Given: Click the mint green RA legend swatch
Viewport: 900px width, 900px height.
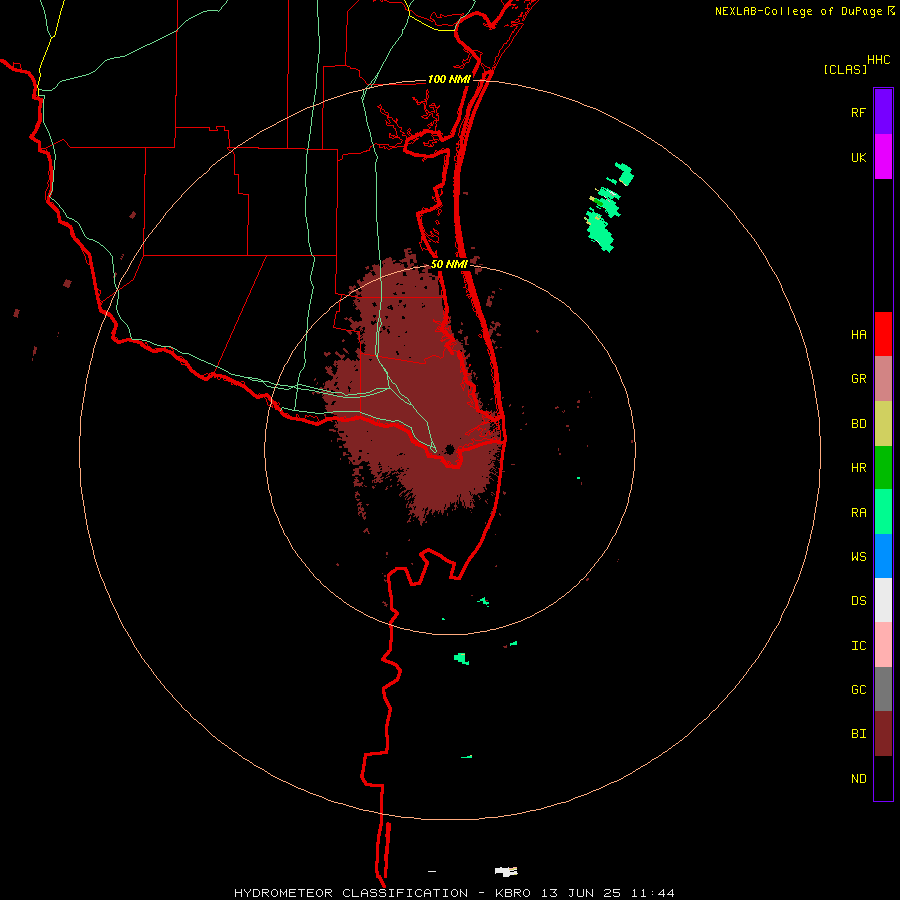Looking at the screenshot, I should coord(883,512).
